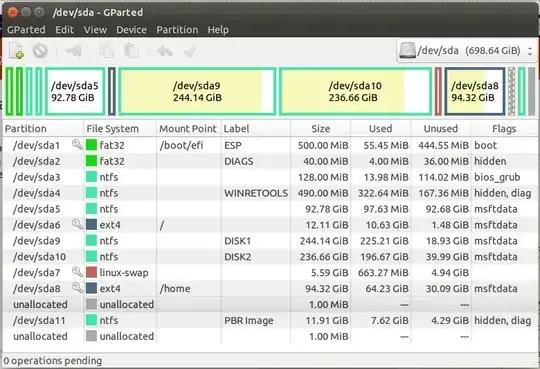Click the Undo last operation icon
Screen dimensions: 540x369
[165, 51]
